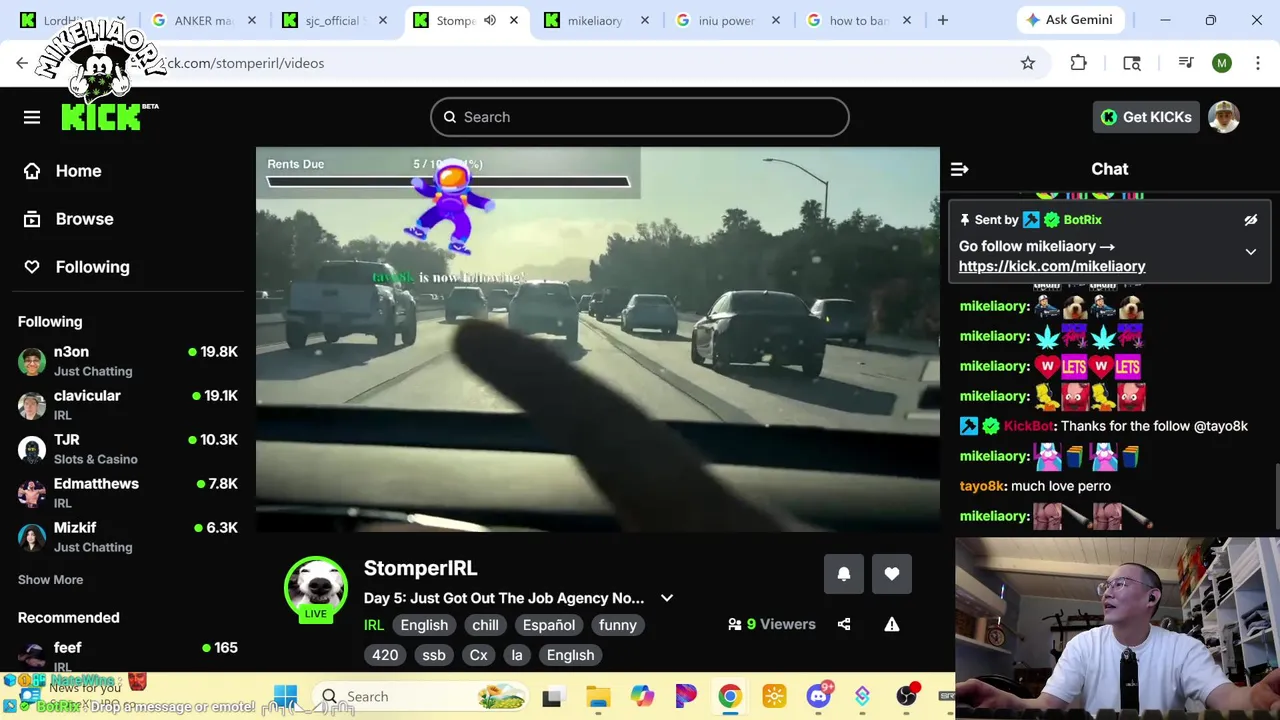Select the ssb tag

(x=434, y=655)
